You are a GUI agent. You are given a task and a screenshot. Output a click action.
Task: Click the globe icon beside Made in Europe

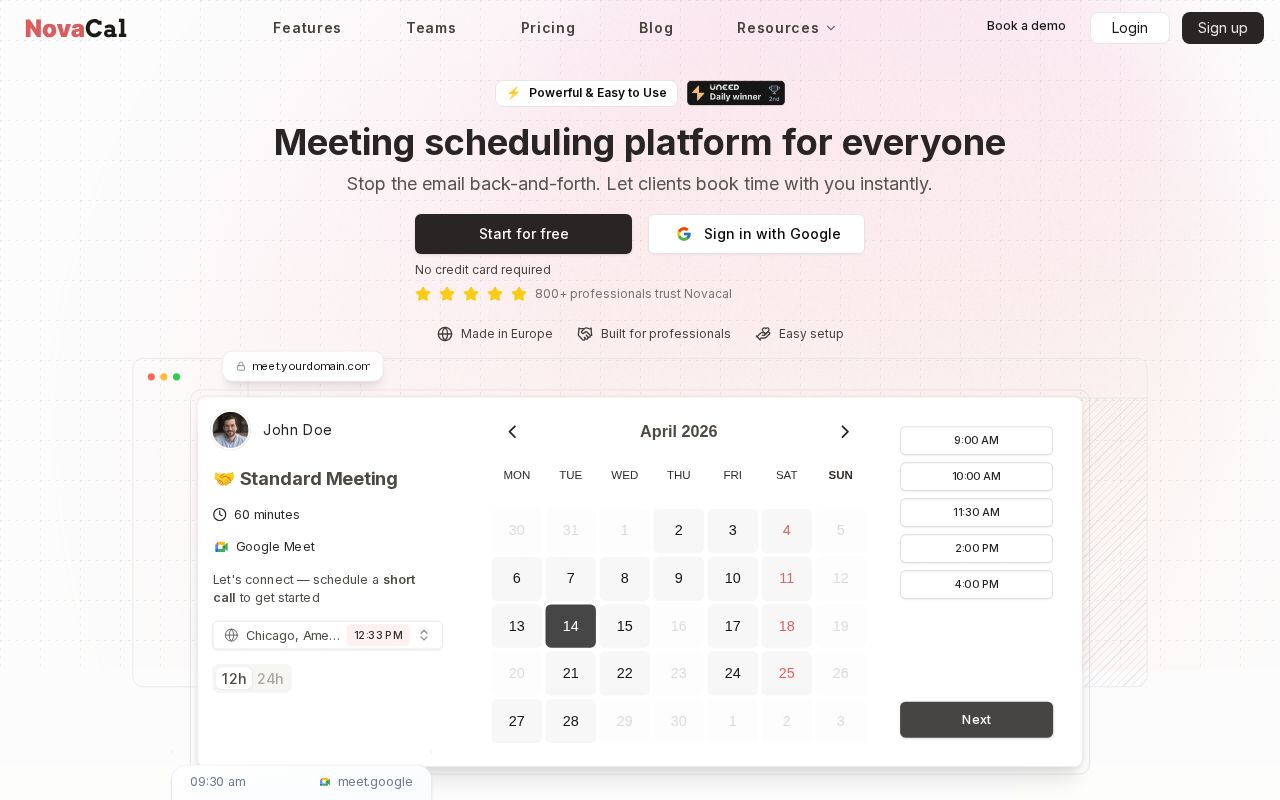tap(445, 334)
